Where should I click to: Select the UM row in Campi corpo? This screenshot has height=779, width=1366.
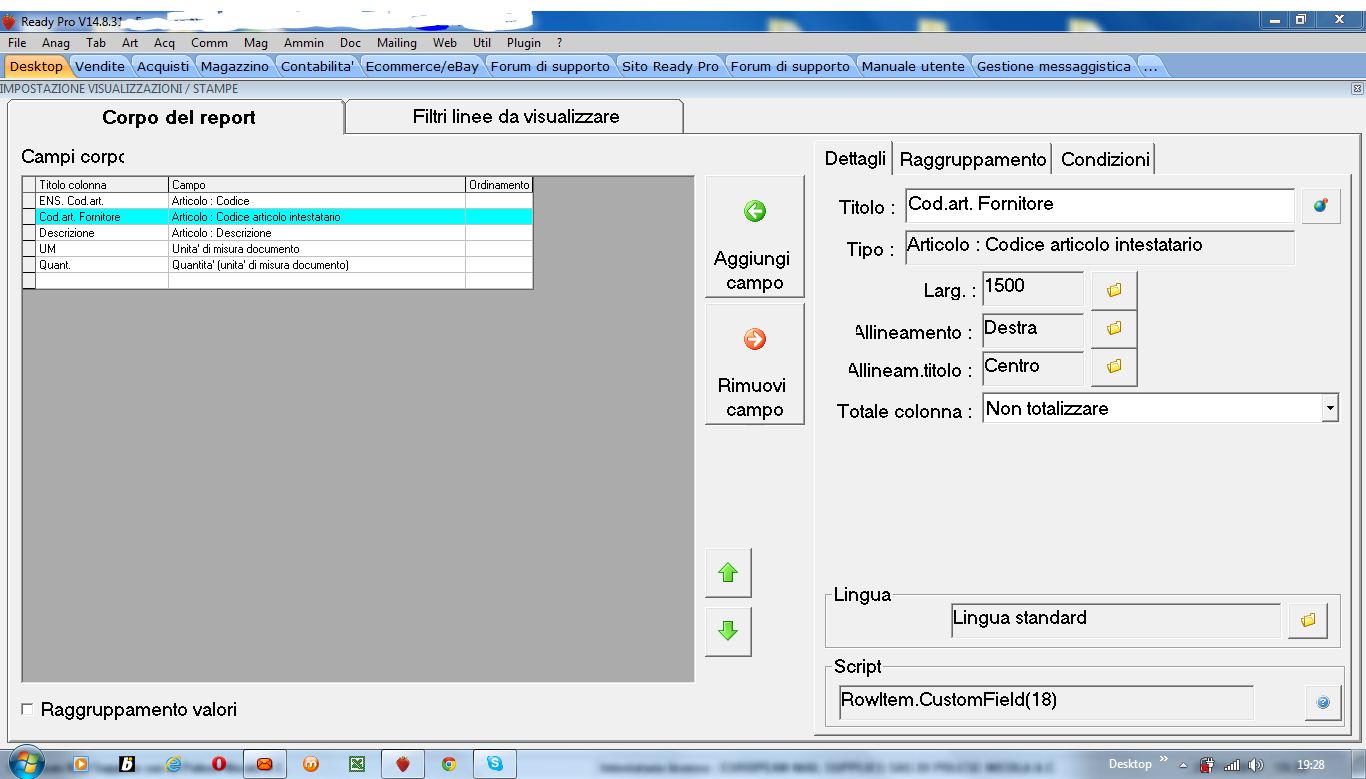pyautogui.click(x=277, y=249)
